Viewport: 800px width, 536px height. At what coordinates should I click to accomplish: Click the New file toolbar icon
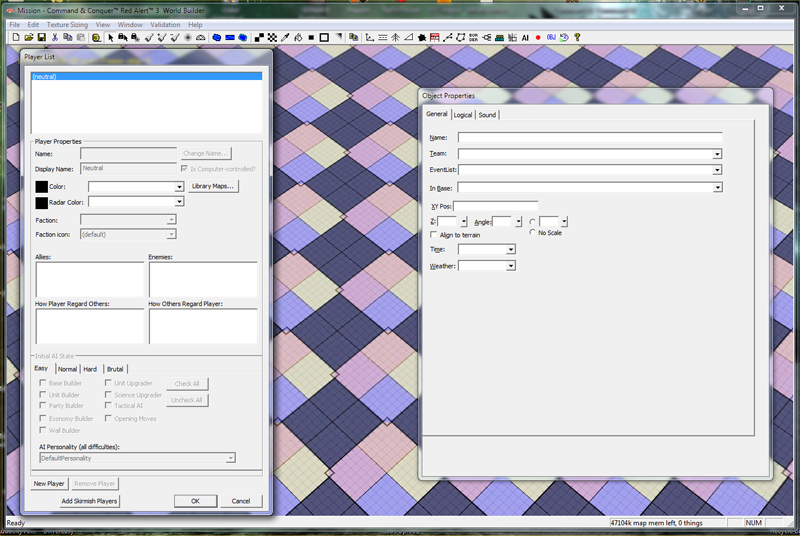[x=16, y=37]
